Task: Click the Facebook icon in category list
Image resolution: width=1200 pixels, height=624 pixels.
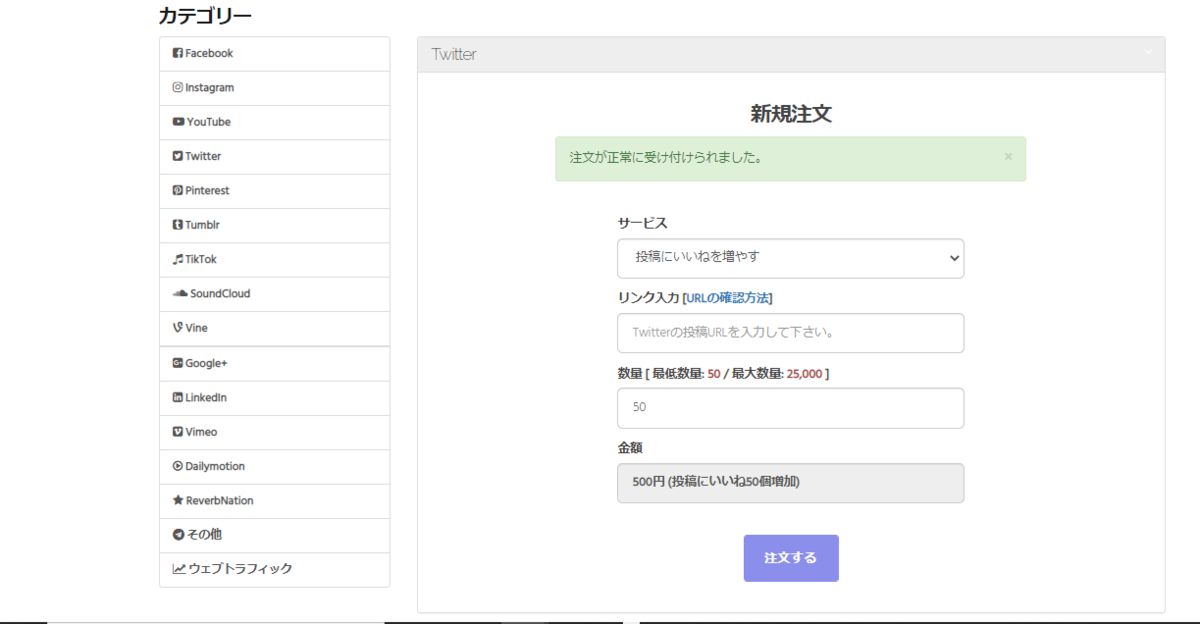Action: (178, 53)
